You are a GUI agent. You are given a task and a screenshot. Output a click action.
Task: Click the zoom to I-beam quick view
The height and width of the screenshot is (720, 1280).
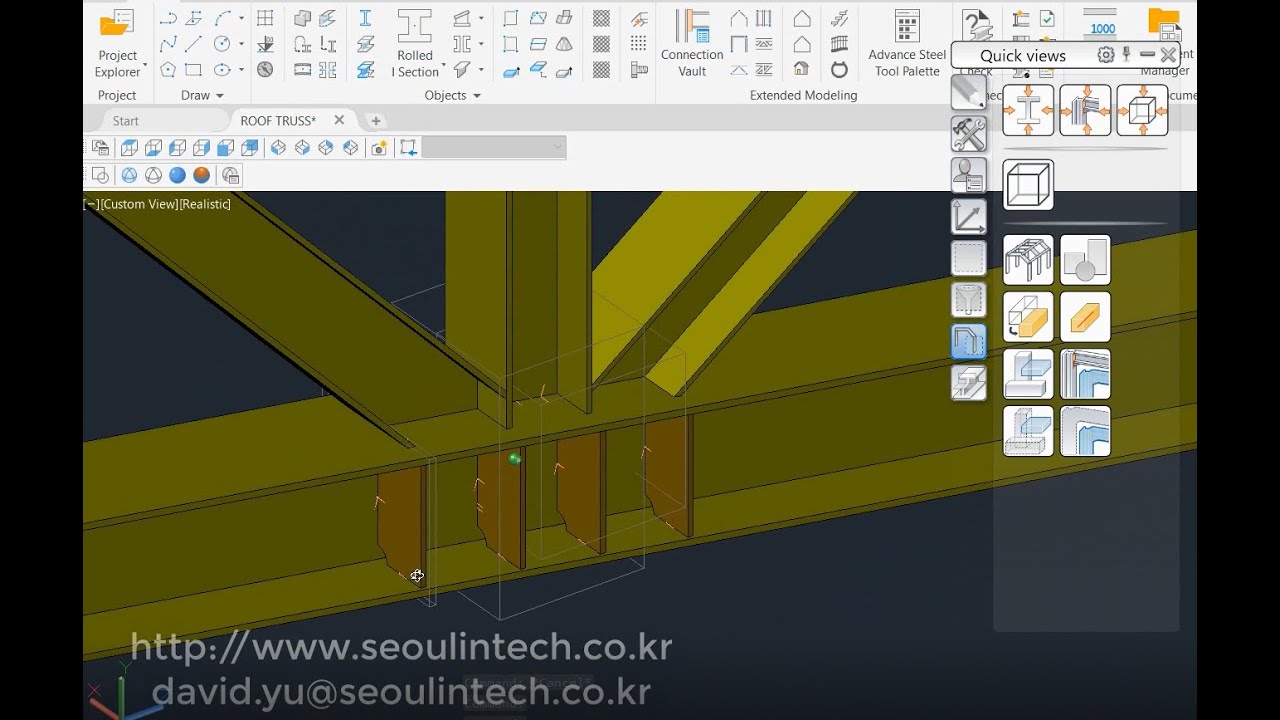click(x=1028, y=110)
